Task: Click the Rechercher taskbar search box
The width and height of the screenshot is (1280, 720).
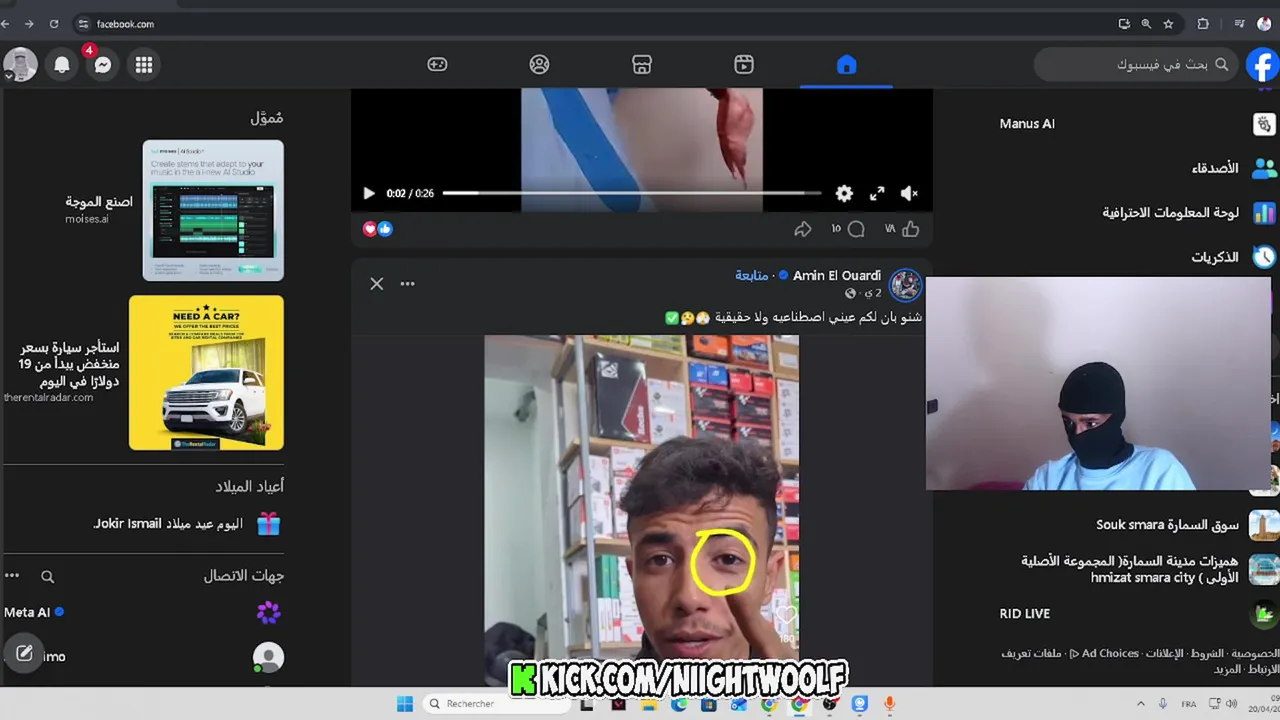Action: pyautogui.click(x=496, y=704)
